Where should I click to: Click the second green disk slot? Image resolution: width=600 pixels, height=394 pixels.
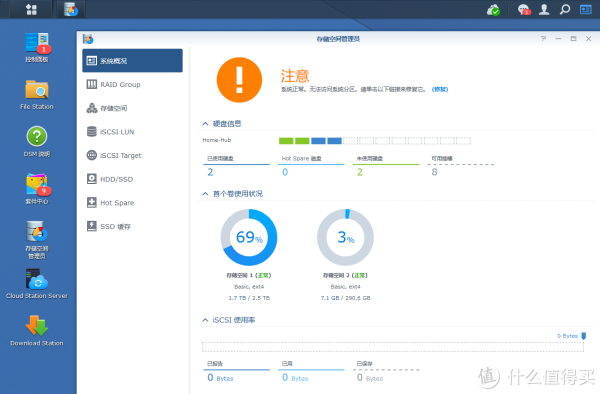click(x=302, y=141)
